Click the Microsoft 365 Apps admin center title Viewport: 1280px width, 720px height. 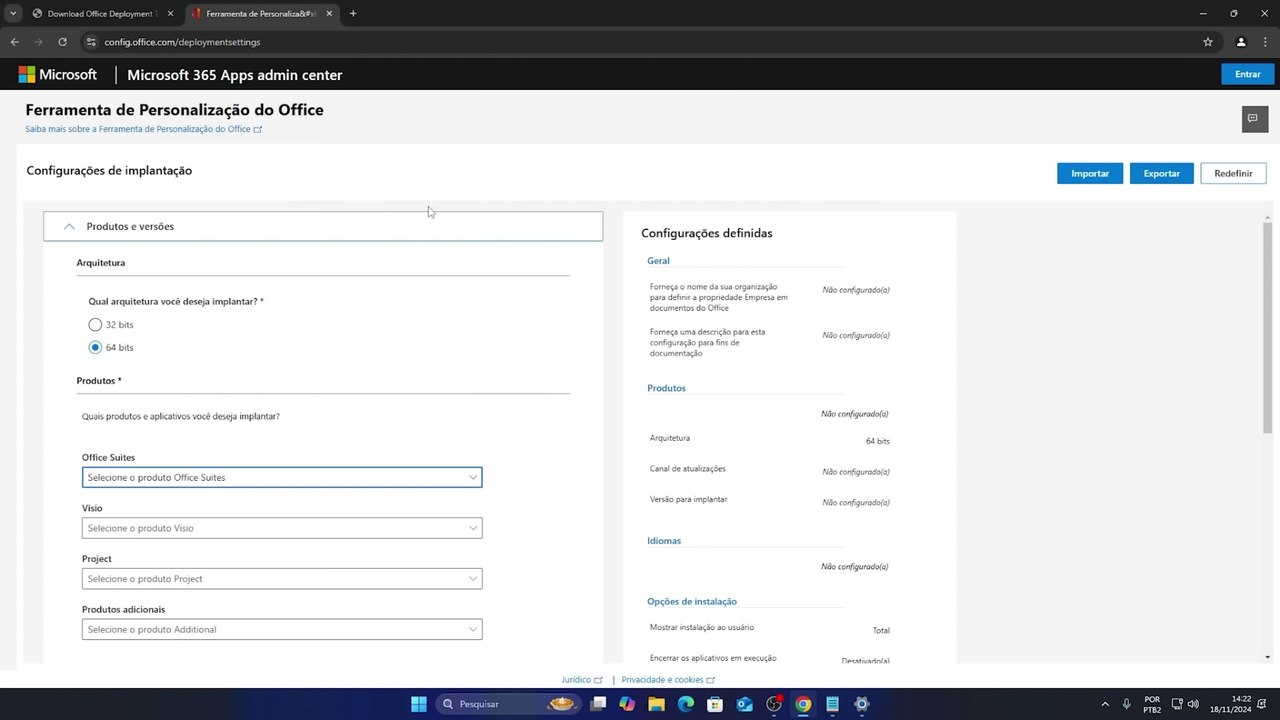click(x=234, y=75)
